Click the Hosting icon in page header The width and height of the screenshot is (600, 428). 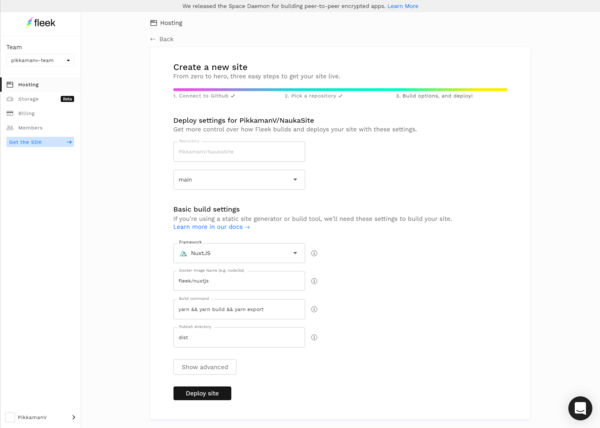pyautogui.click(x=153, y=23)
